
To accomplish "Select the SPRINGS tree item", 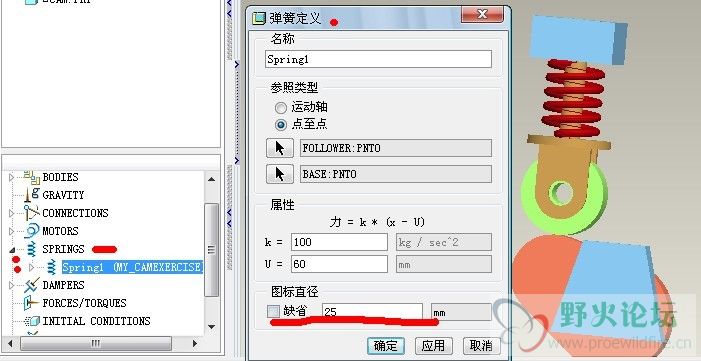I will coord(63,249).
